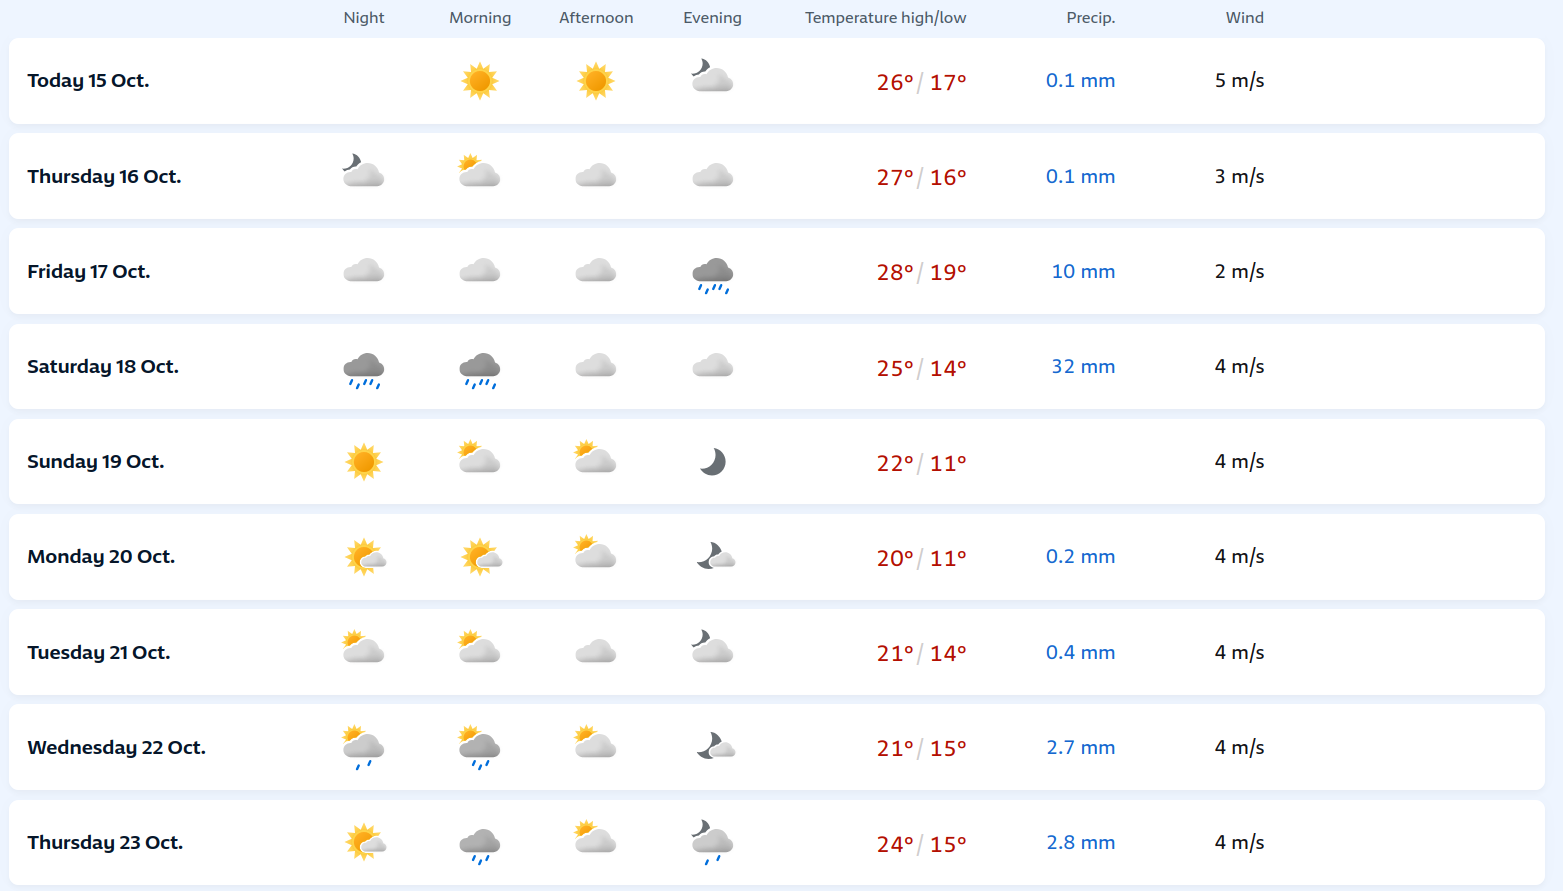Open the Today 15 Oct. forecast row

[777, 81]
